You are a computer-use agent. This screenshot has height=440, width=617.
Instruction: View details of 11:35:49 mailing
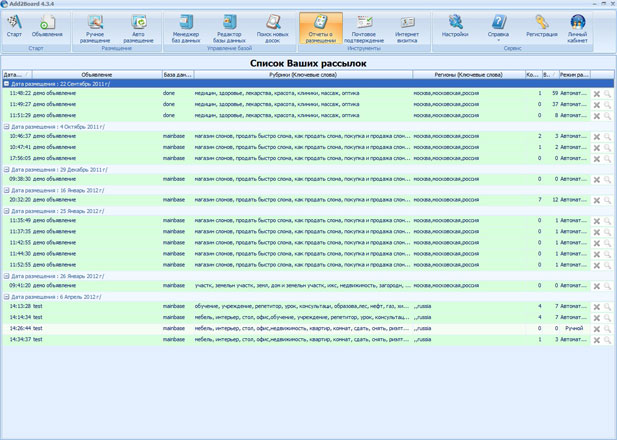click(608, 221)
